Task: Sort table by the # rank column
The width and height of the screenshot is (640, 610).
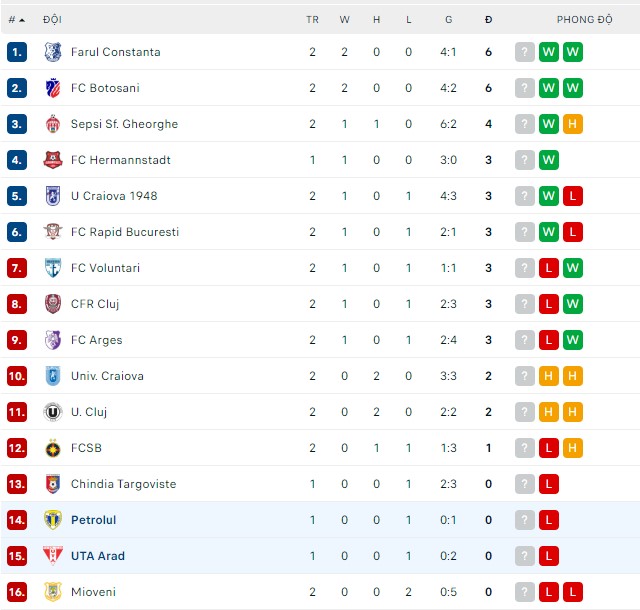Action: [16, 19]
